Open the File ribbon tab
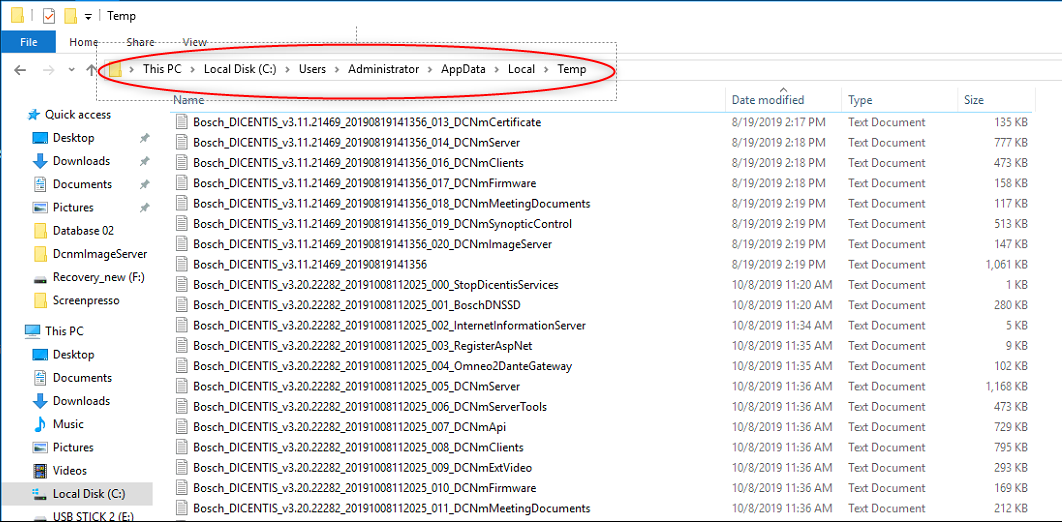This screenshot has height=522, width=1062. 28,42
